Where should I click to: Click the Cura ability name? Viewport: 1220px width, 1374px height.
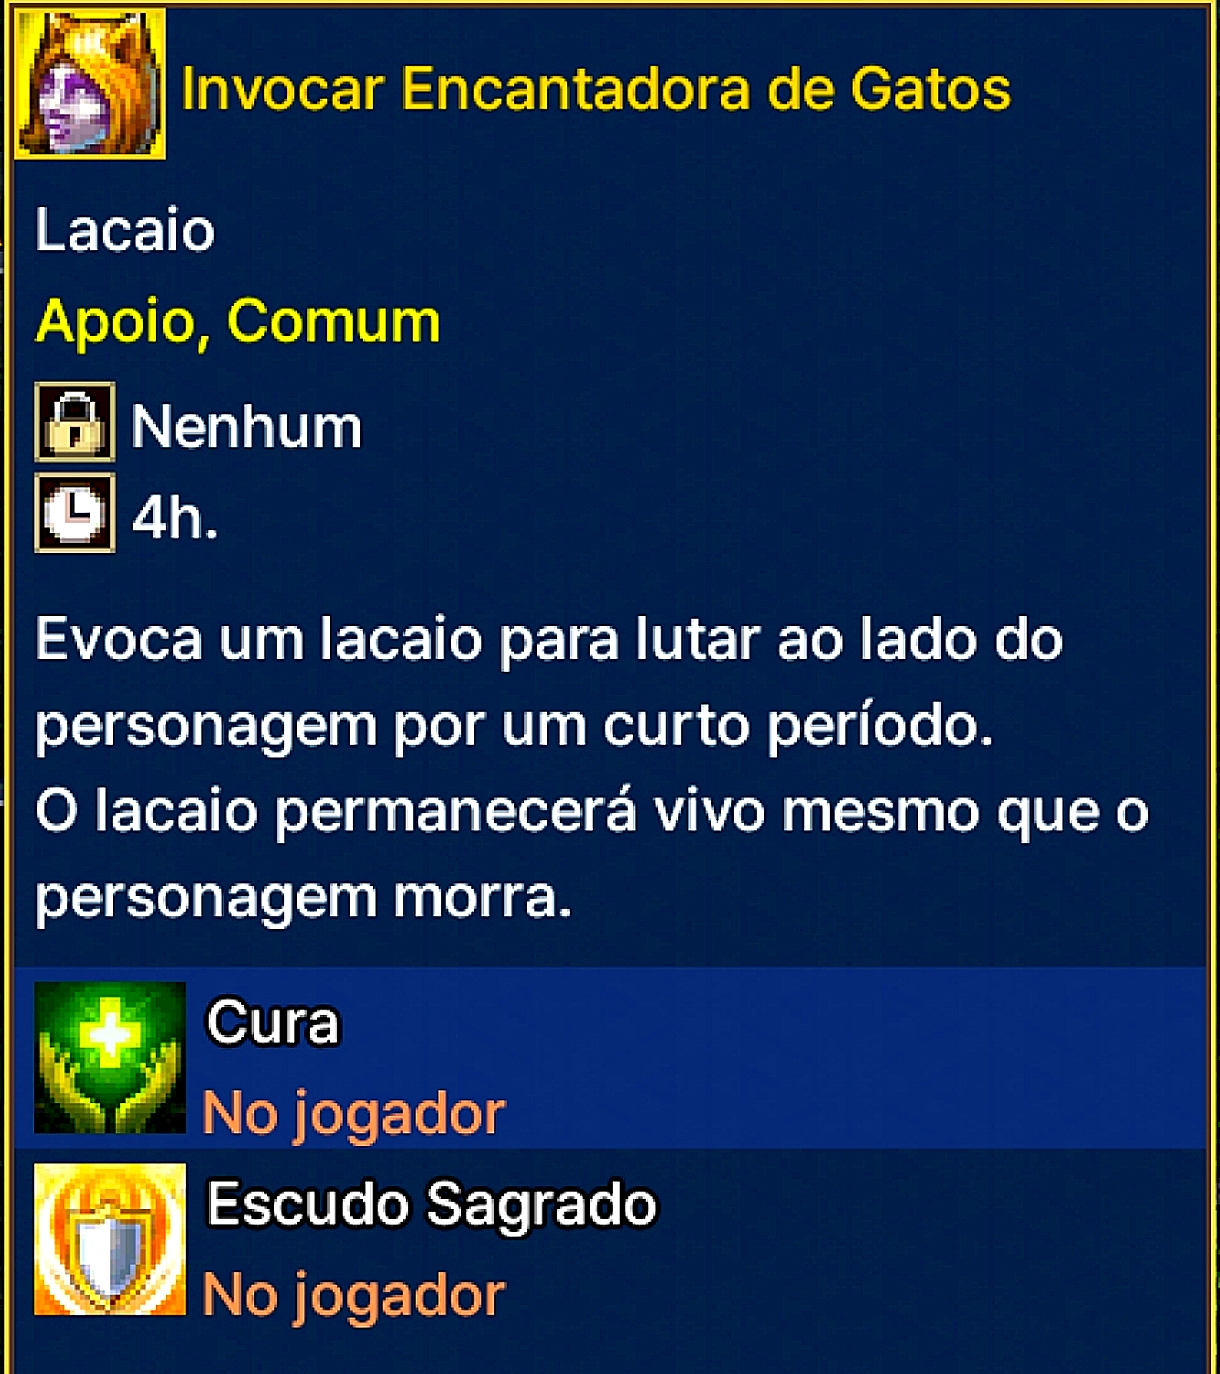click(x=273, y=1023)
